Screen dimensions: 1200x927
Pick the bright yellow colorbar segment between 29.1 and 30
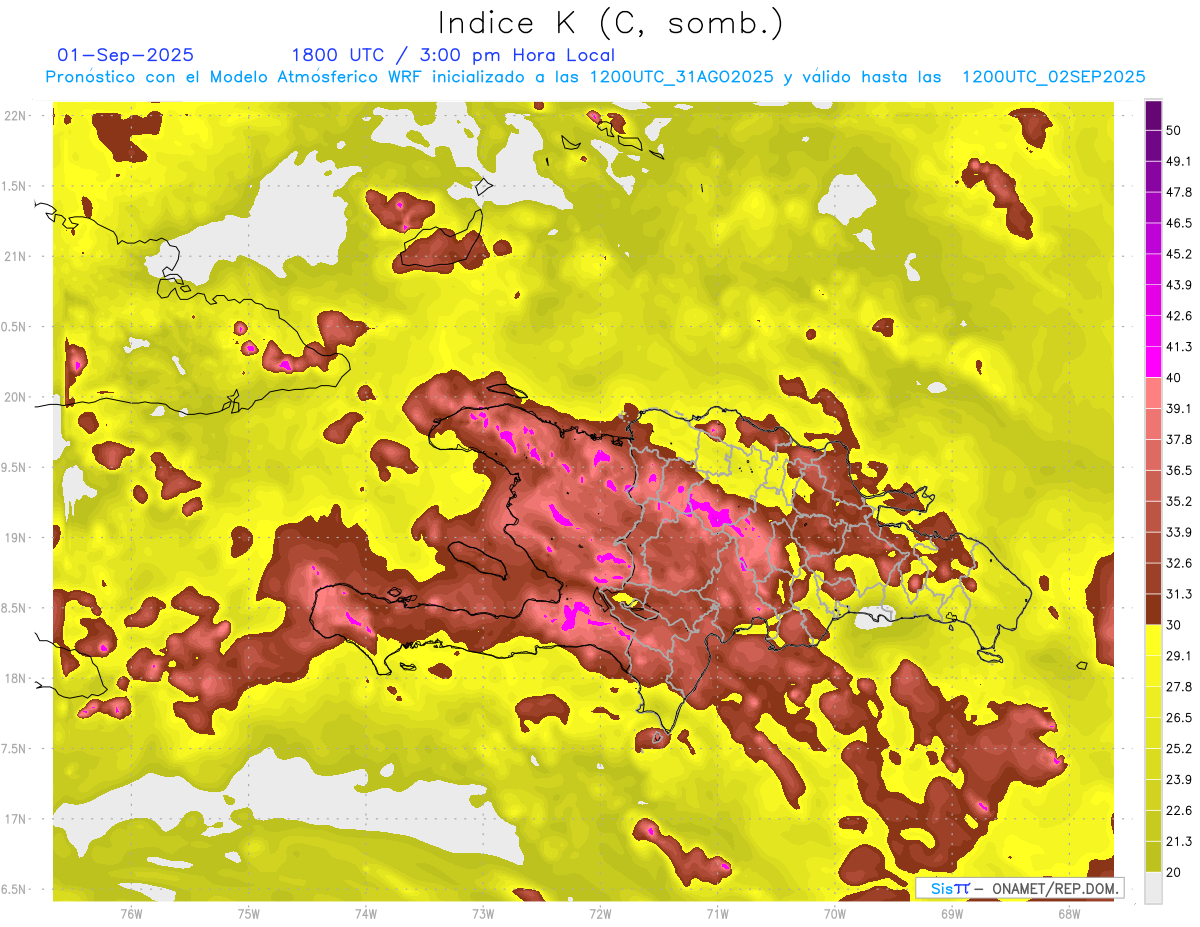click(1153, 640)
